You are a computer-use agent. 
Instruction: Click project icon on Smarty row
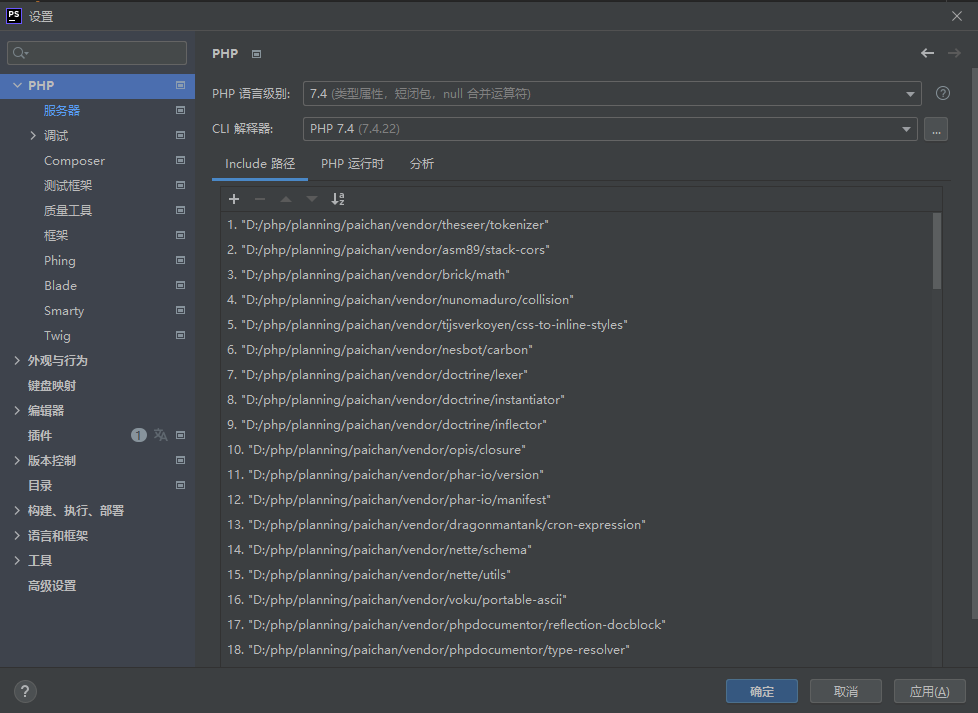click(180, 310)
